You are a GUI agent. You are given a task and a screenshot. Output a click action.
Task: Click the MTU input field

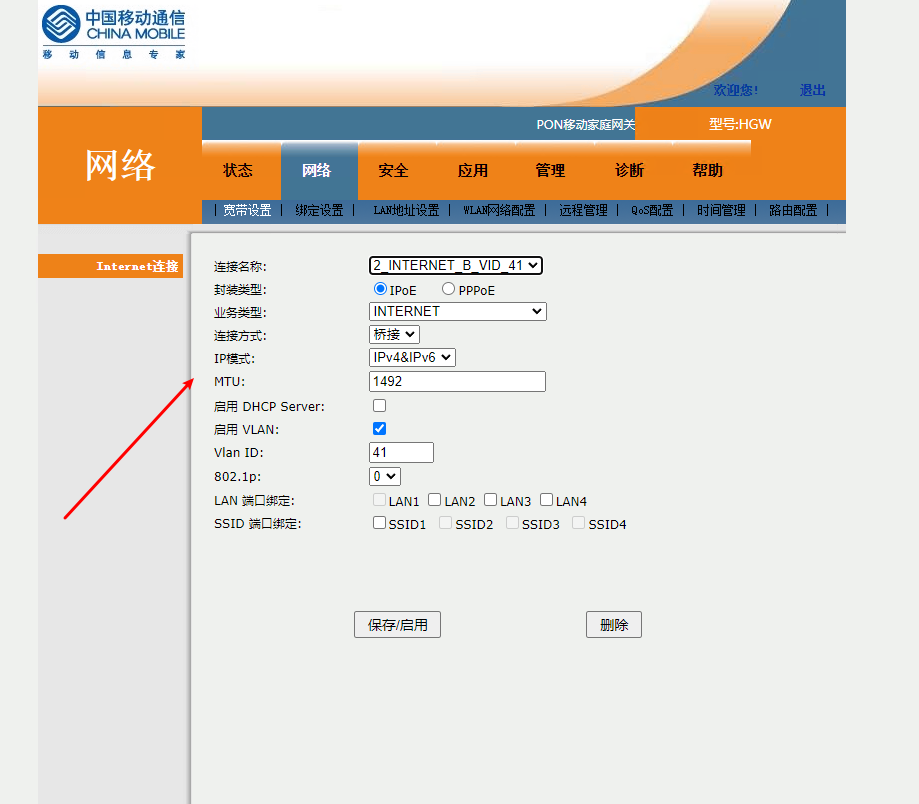[457, 381]
